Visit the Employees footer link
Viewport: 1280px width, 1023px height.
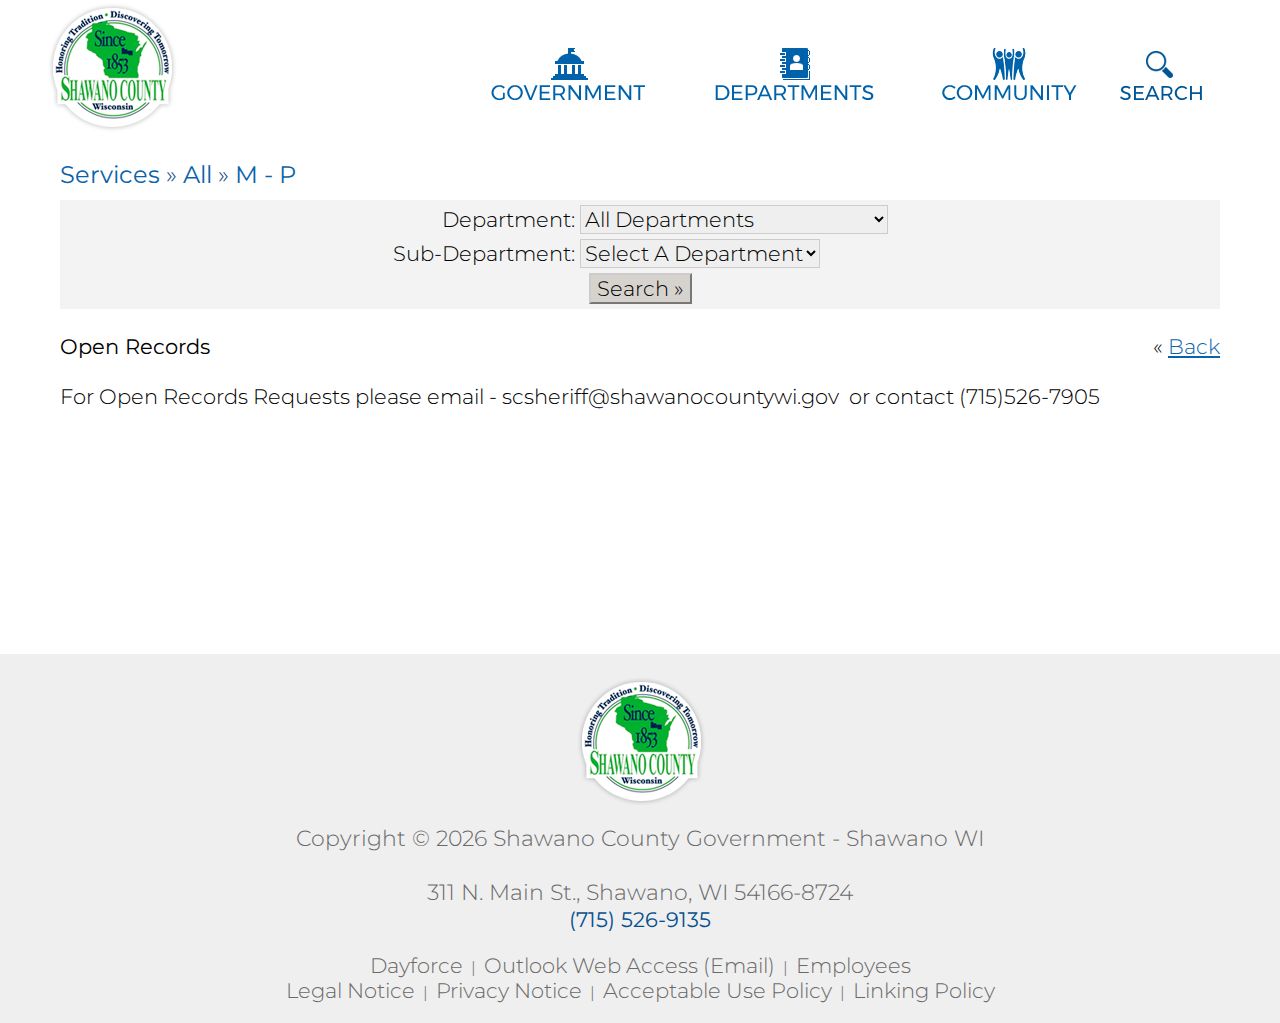(x=853, y=966)
